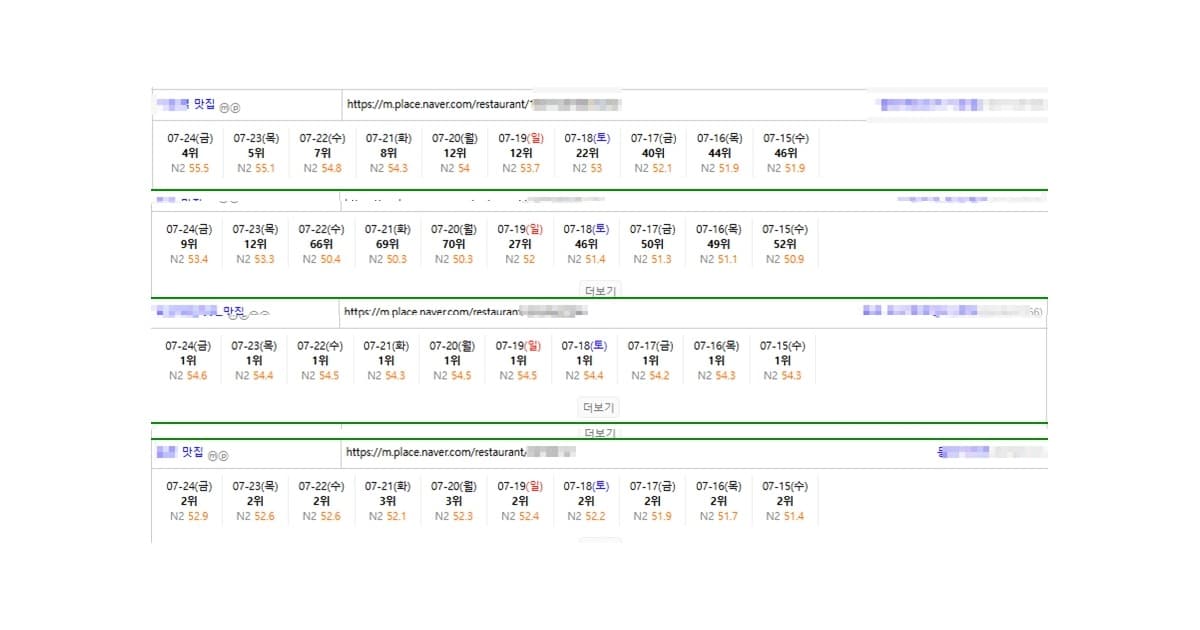Viewport: 1200px width, 630px height.
Task: Click the circled M icon in the first keyword row
Action: (x=224, y=107)
